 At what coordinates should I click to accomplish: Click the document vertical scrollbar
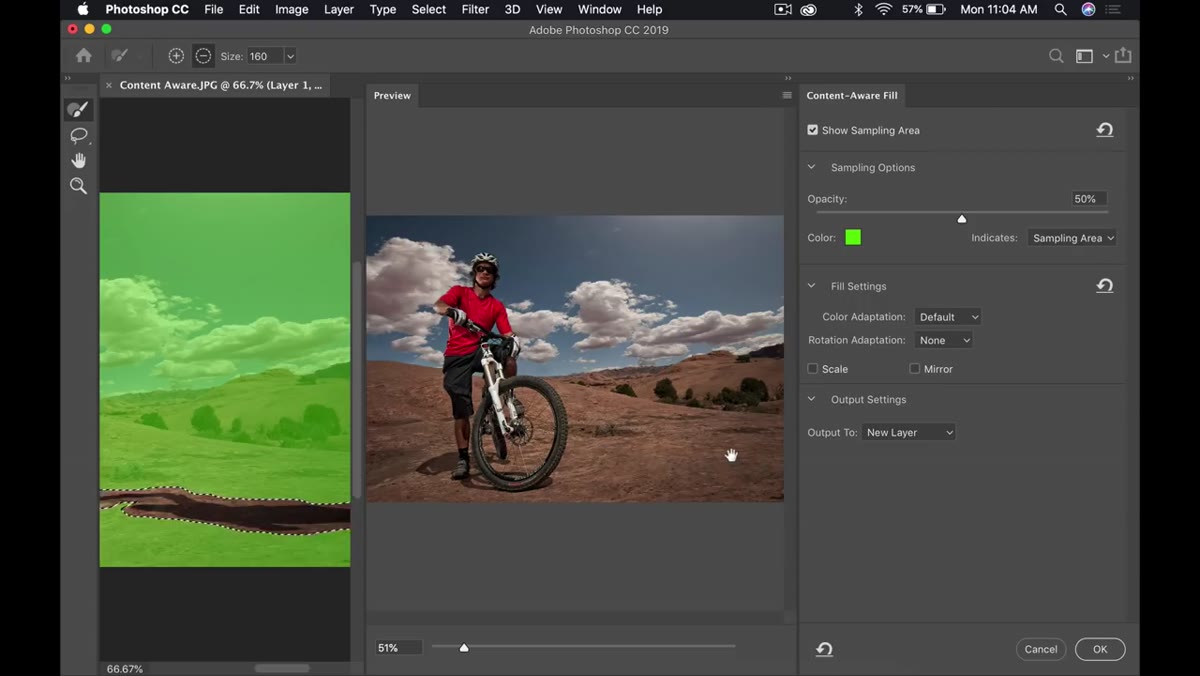click(x=357, y=380)
